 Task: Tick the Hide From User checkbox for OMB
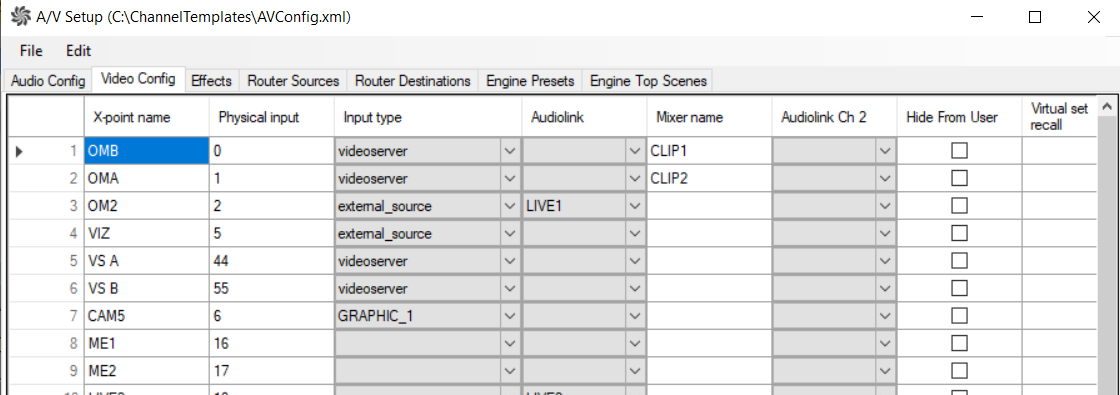click(959, 151)
